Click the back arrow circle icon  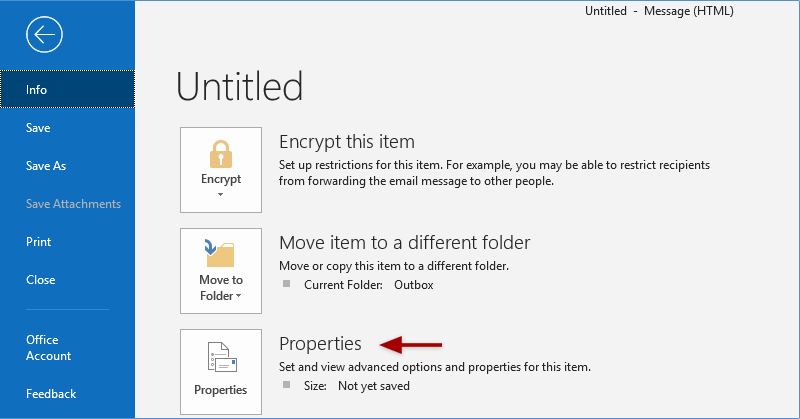[45, 36]
